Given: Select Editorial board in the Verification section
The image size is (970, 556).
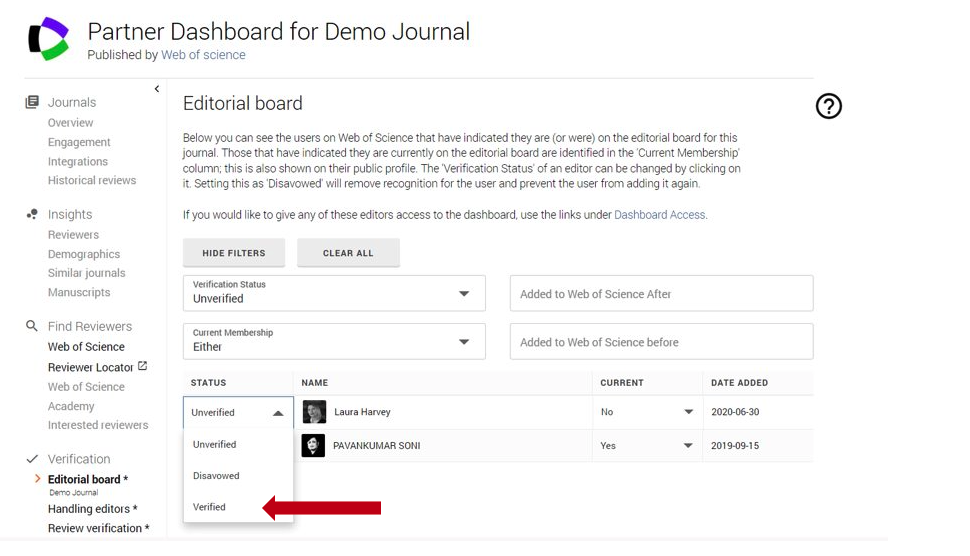Looking at the screenshot, I should pos(88,479).
